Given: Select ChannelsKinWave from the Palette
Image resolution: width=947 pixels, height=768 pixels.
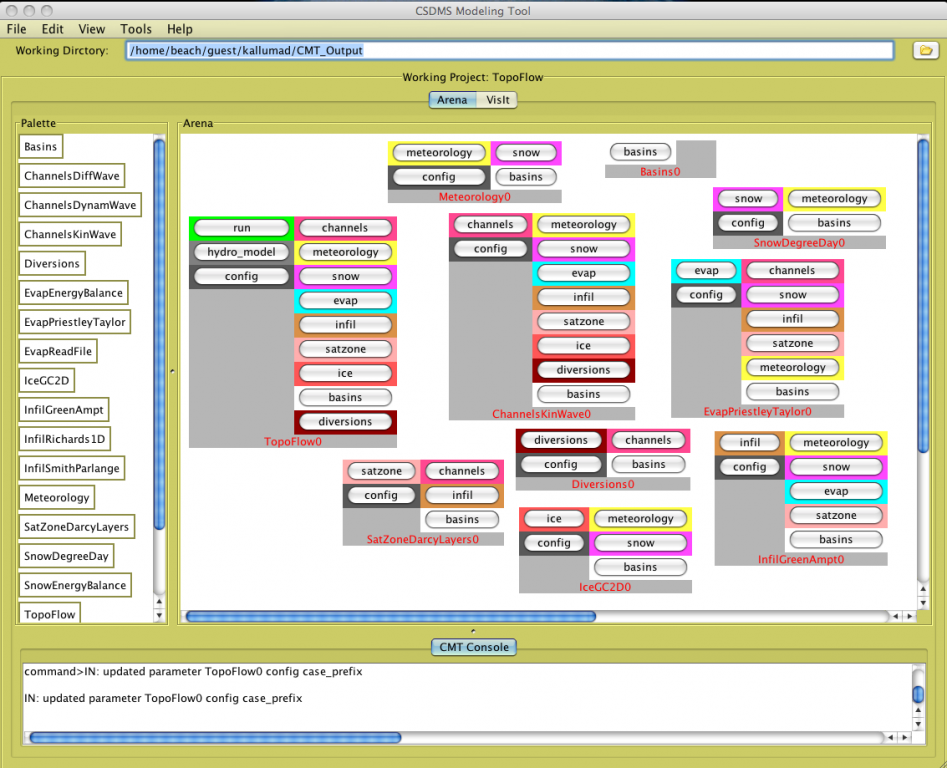Looking at the screenshot, I should [70, 235].
